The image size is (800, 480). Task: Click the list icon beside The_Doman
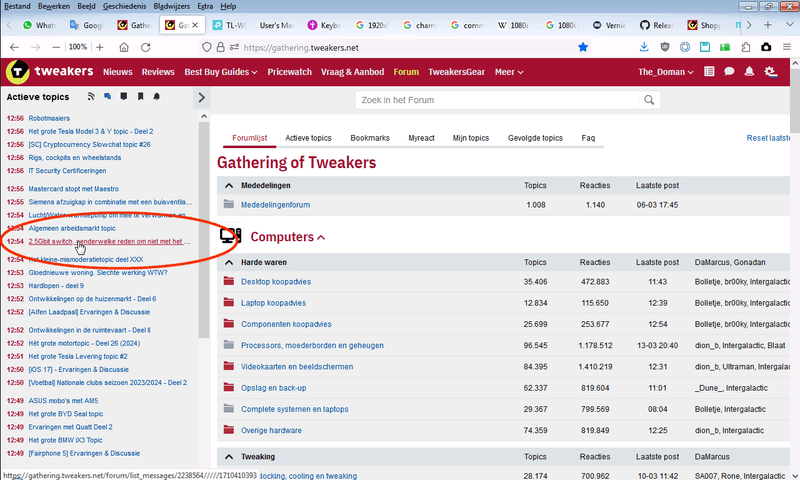709,71
